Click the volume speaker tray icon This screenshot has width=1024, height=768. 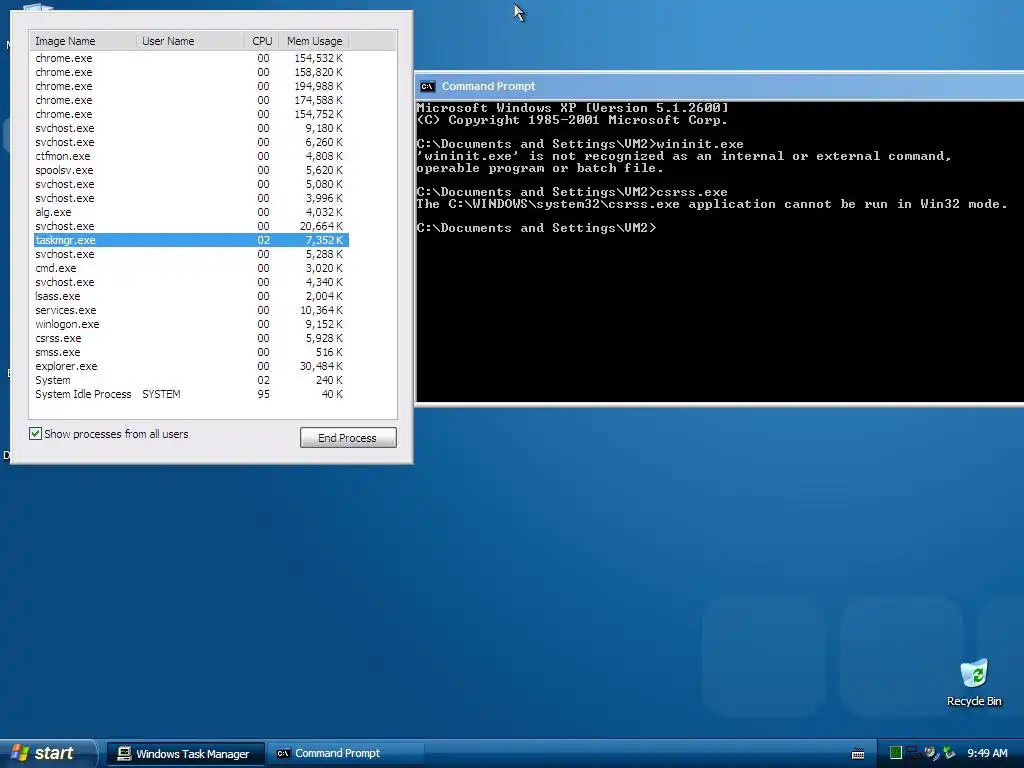(x=931, y=753)
